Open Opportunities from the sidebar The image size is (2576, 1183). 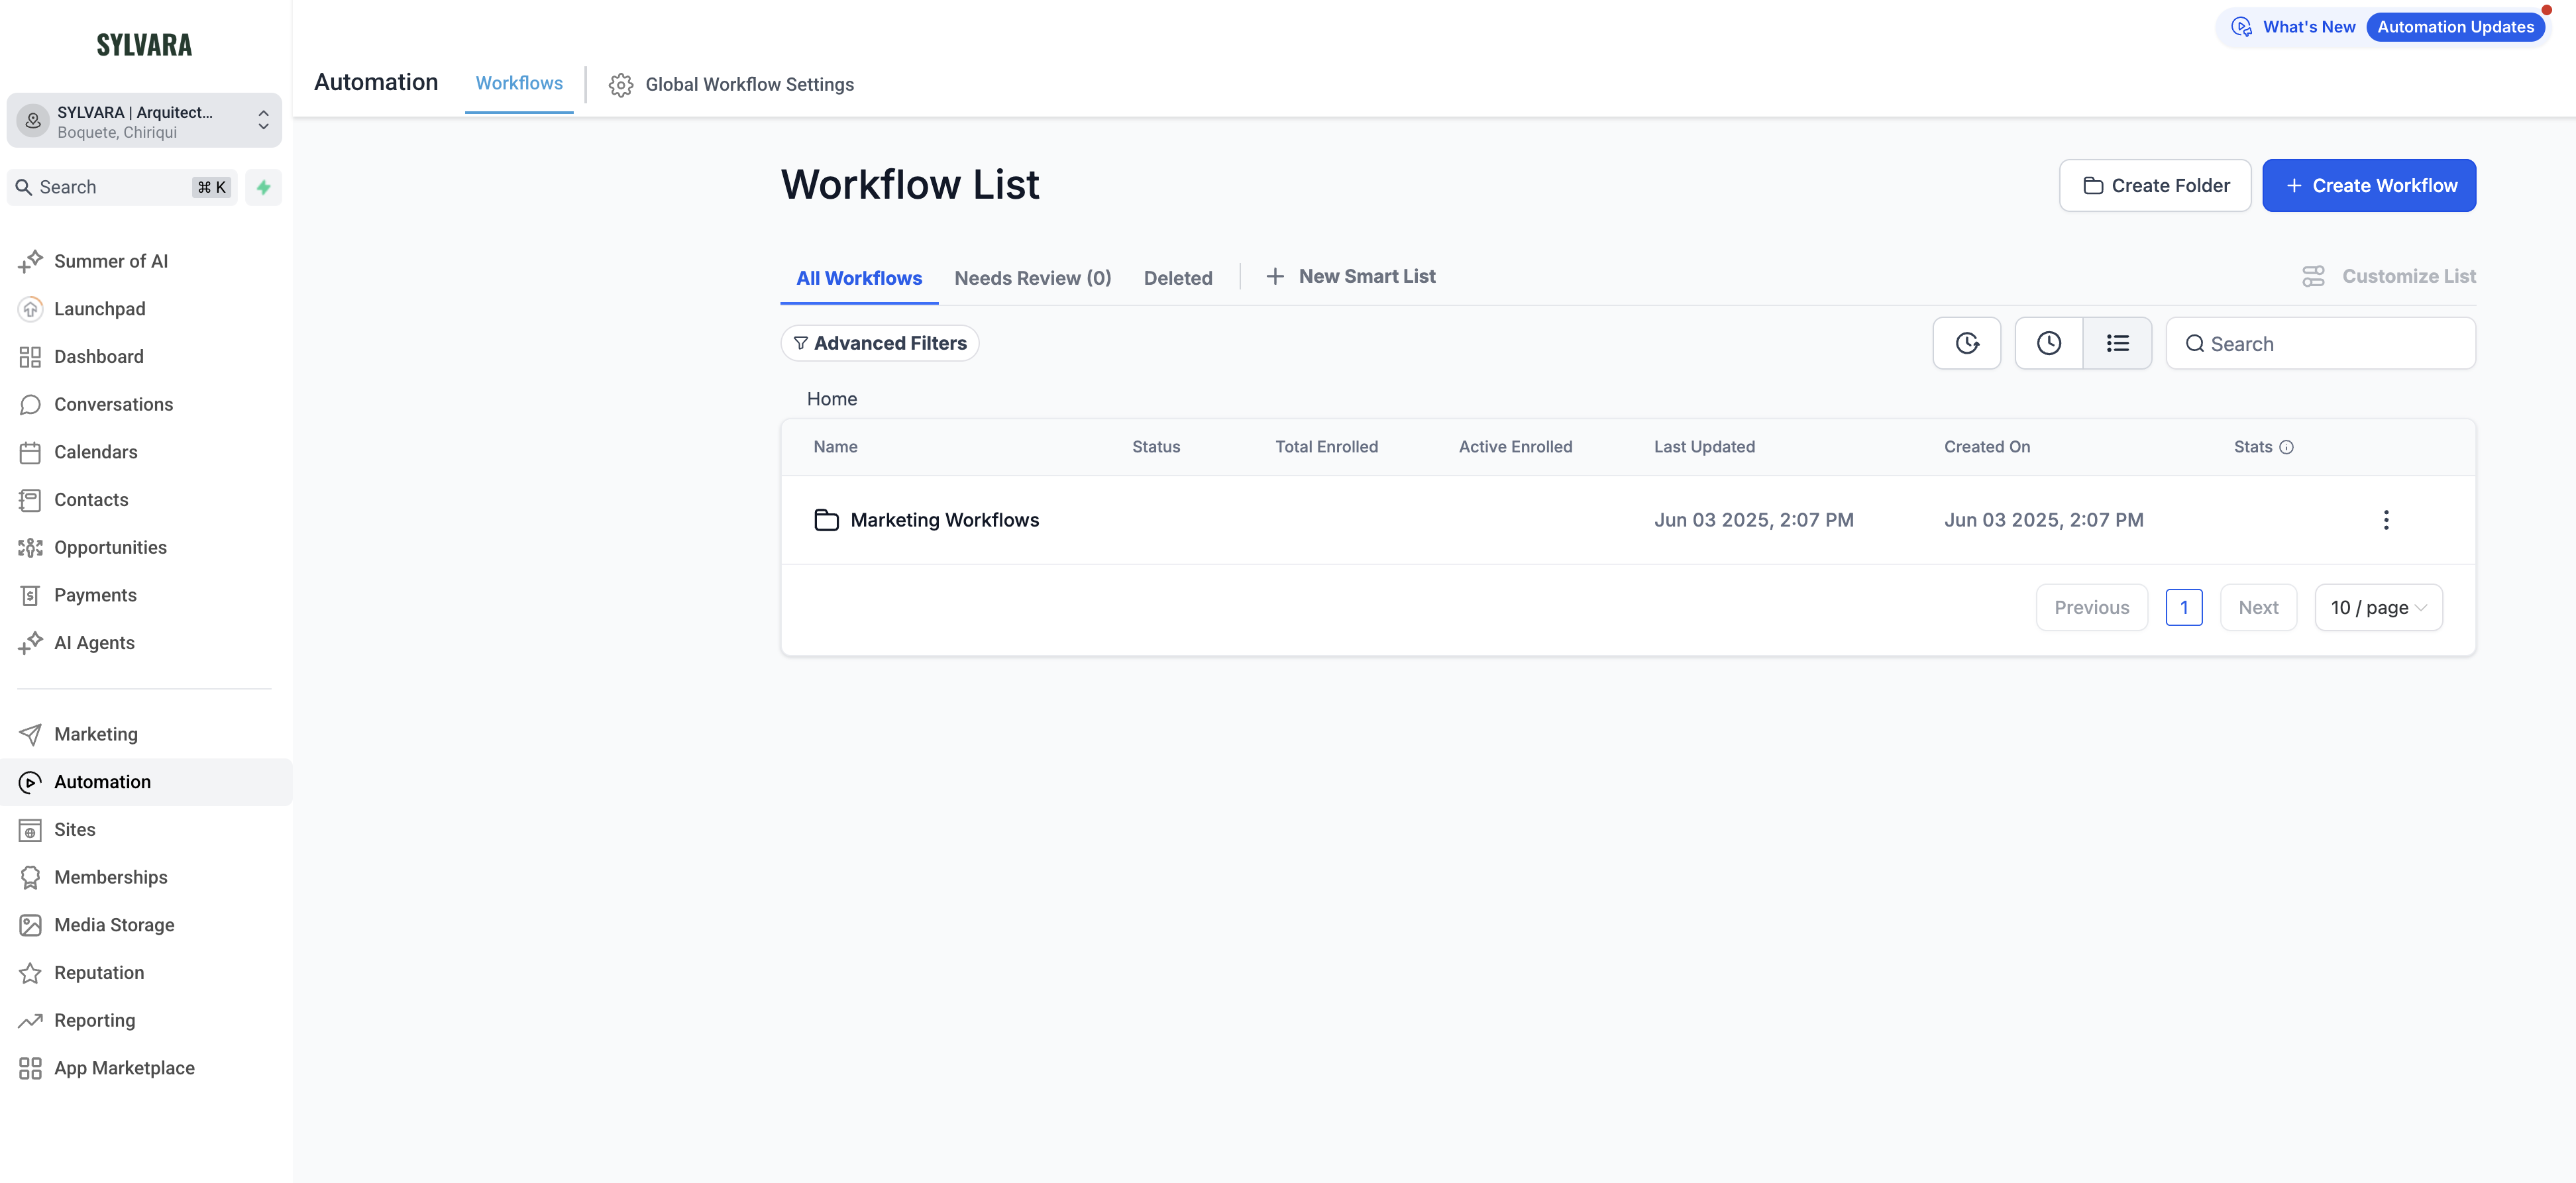tap(110, 547)
